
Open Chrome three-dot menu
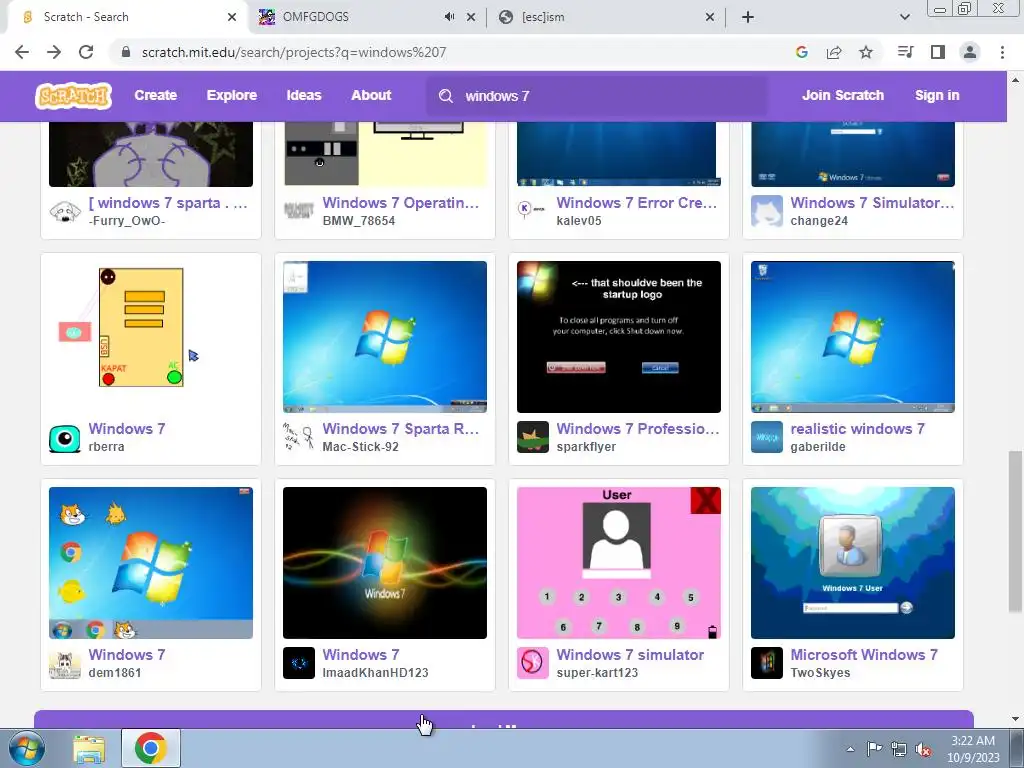click(1002, 52)
